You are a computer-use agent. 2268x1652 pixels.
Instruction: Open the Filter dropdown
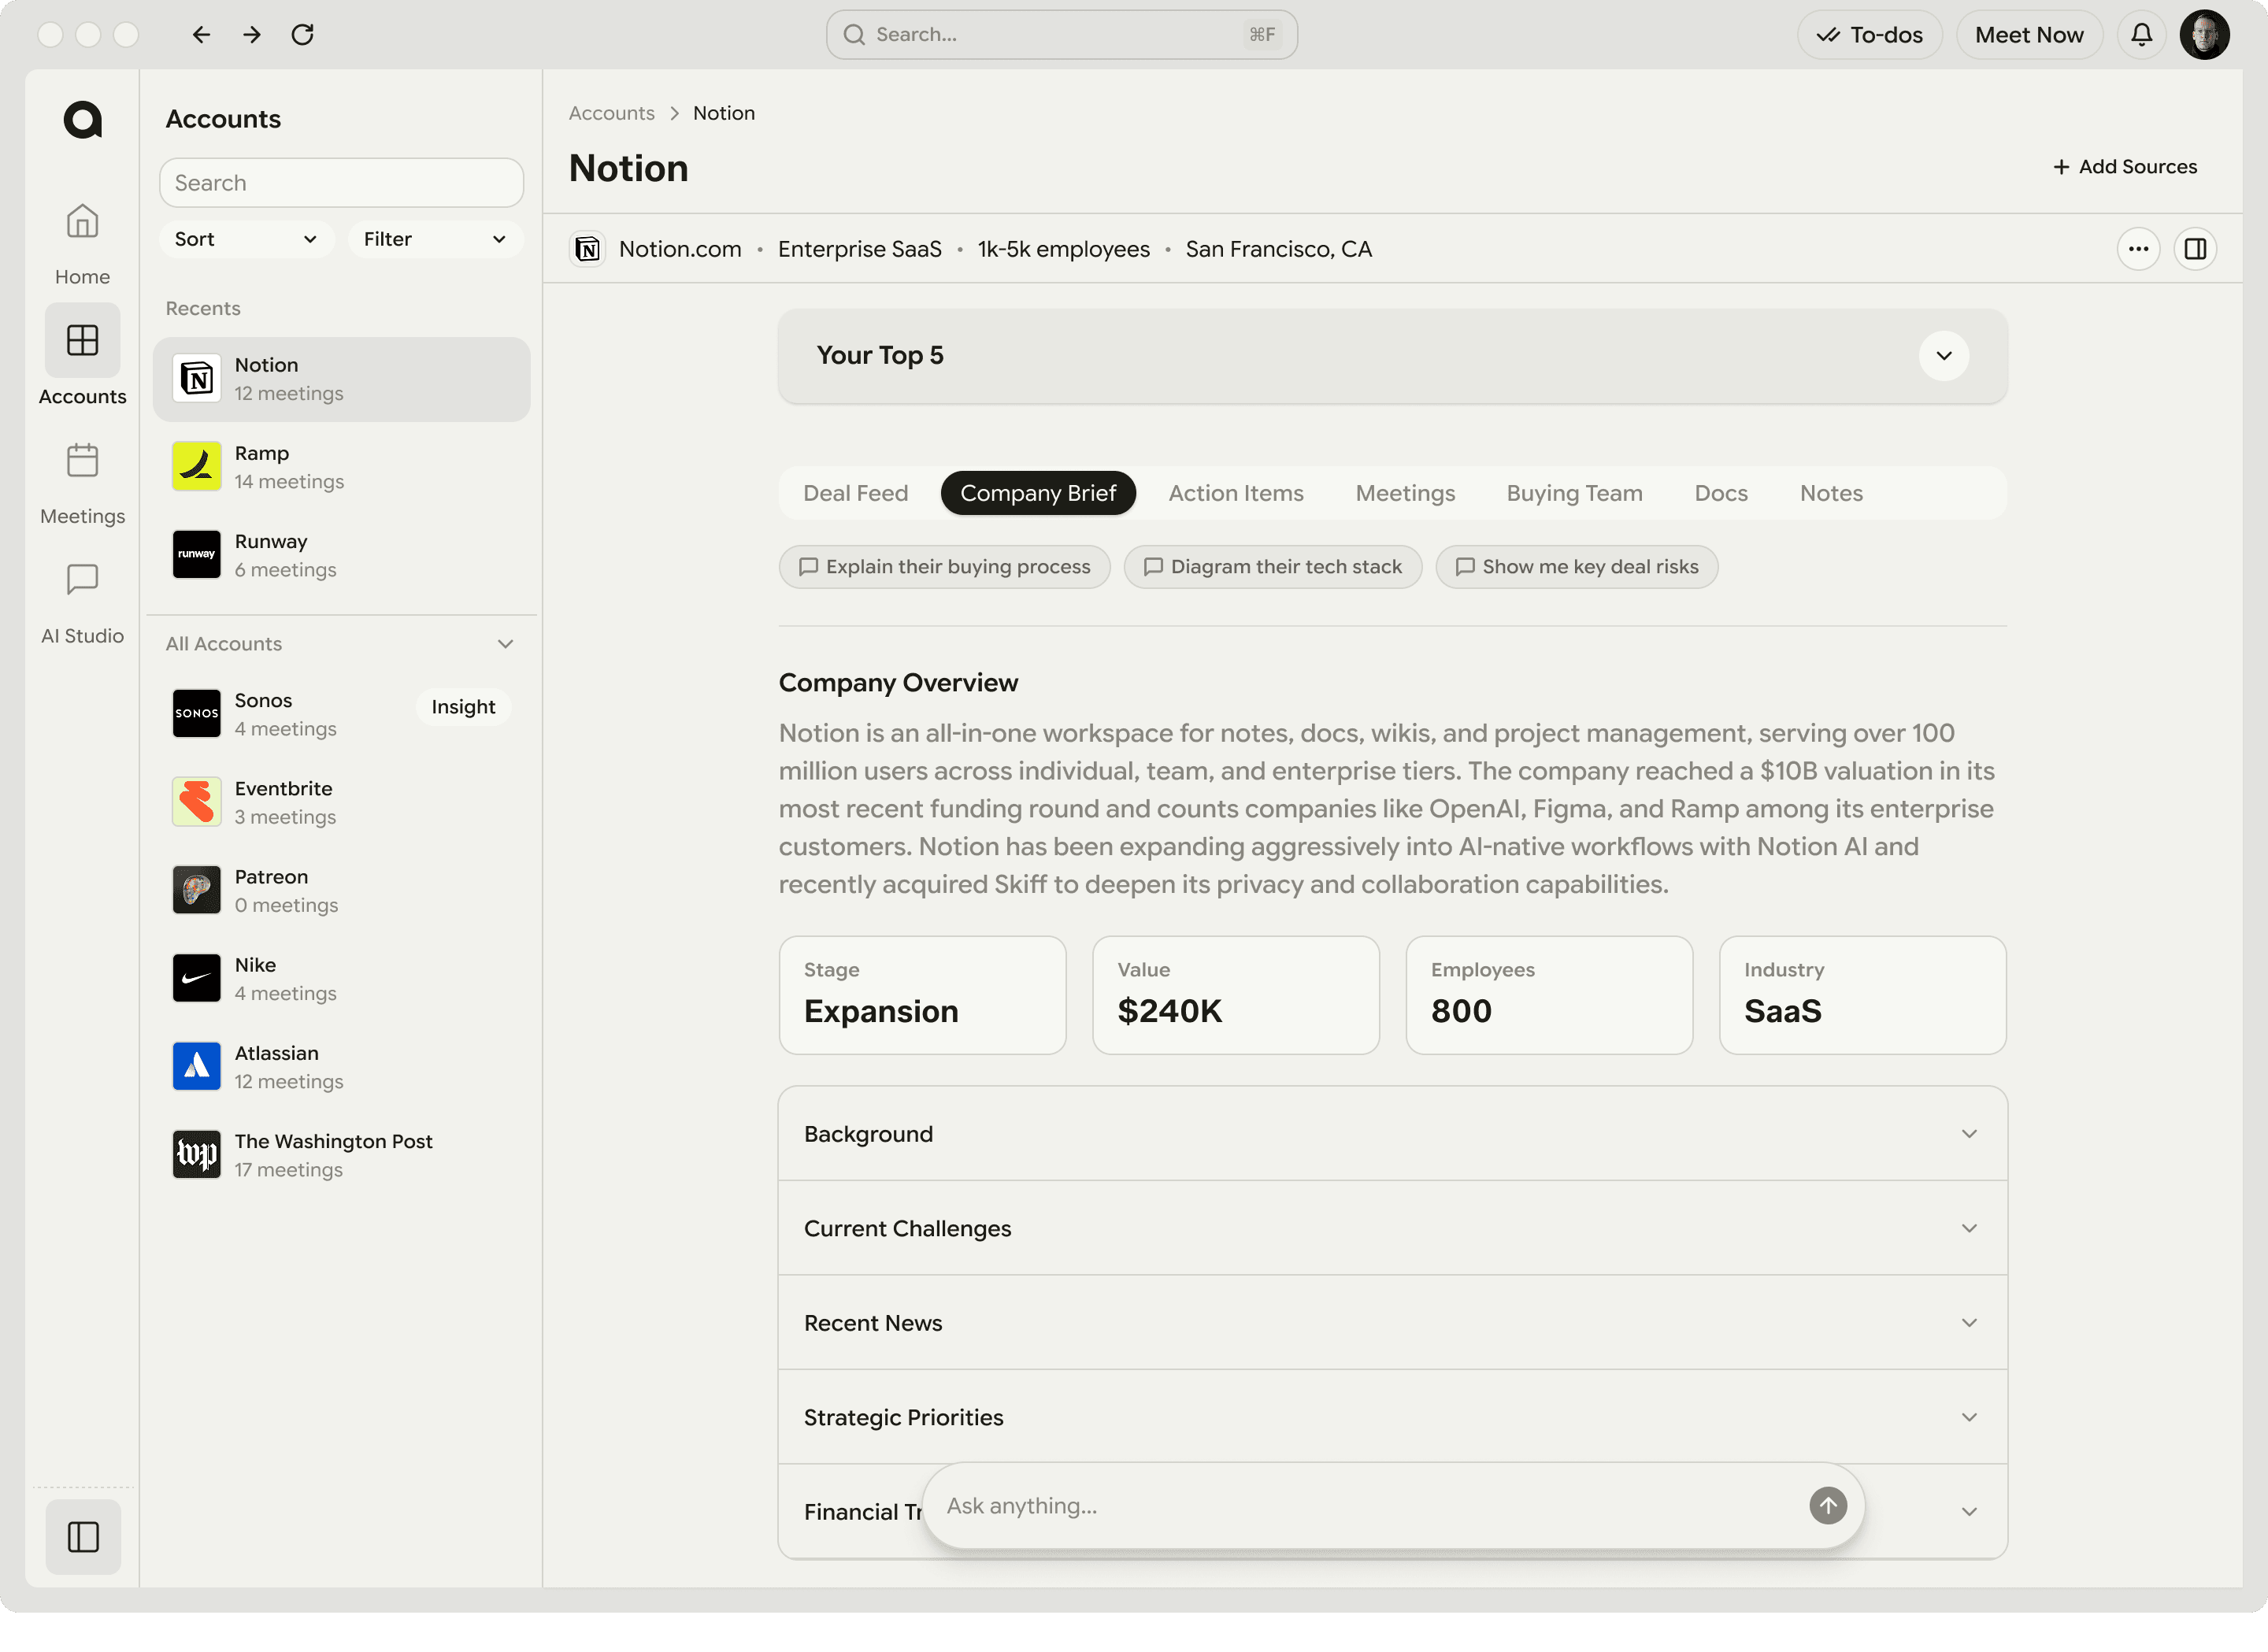click(435, 239)
